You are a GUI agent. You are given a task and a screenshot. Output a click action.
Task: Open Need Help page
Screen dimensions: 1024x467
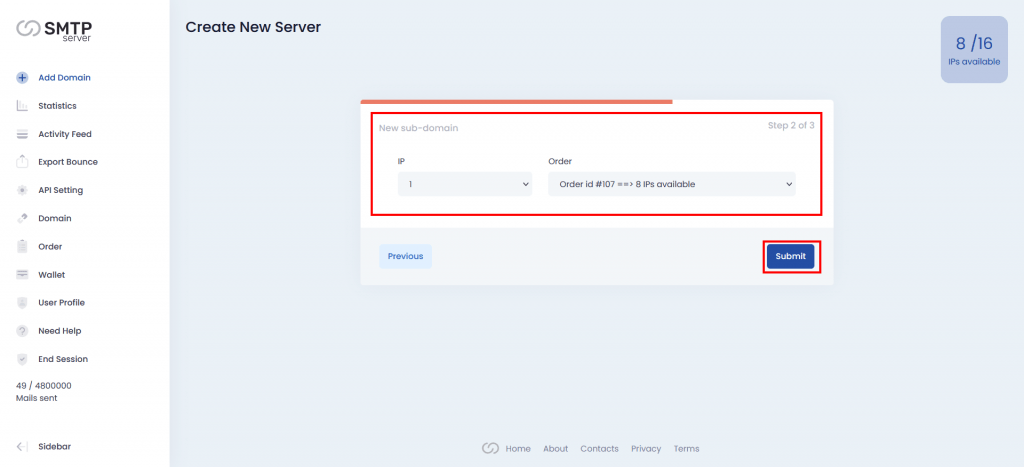[59, 331]
